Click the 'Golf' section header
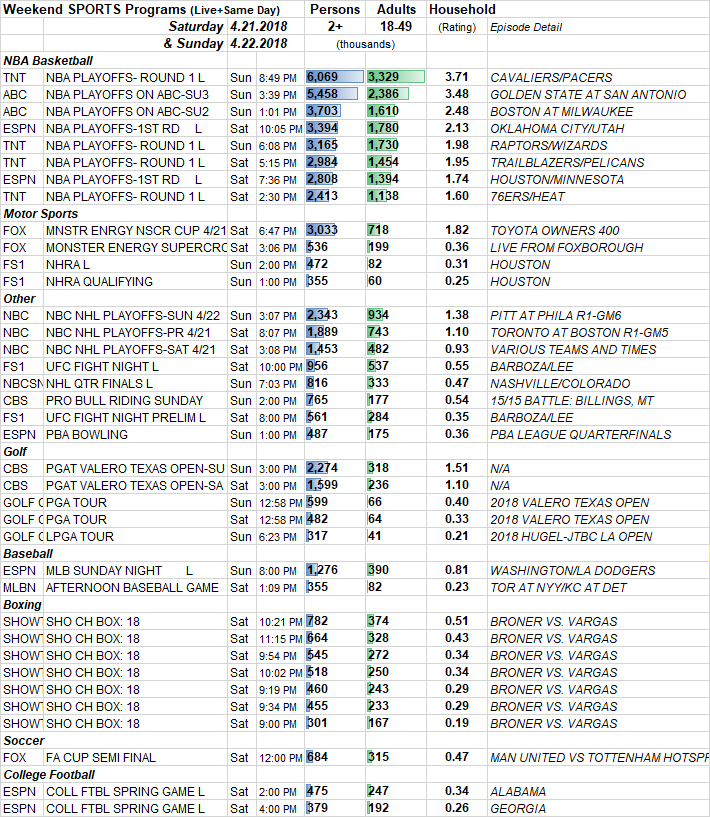710x817 pixels. 15,452
